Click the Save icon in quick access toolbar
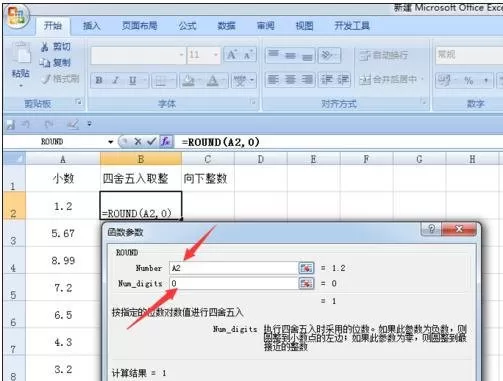Screen dimensions: 503x381 tap(10, 125)
